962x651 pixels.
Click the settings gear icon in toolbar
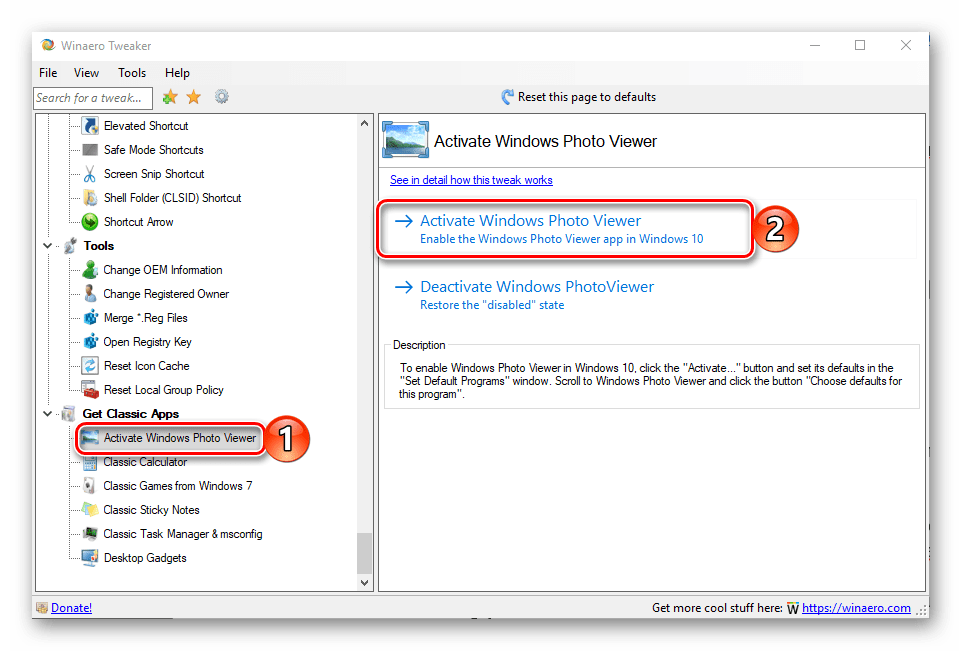(222, 97)
